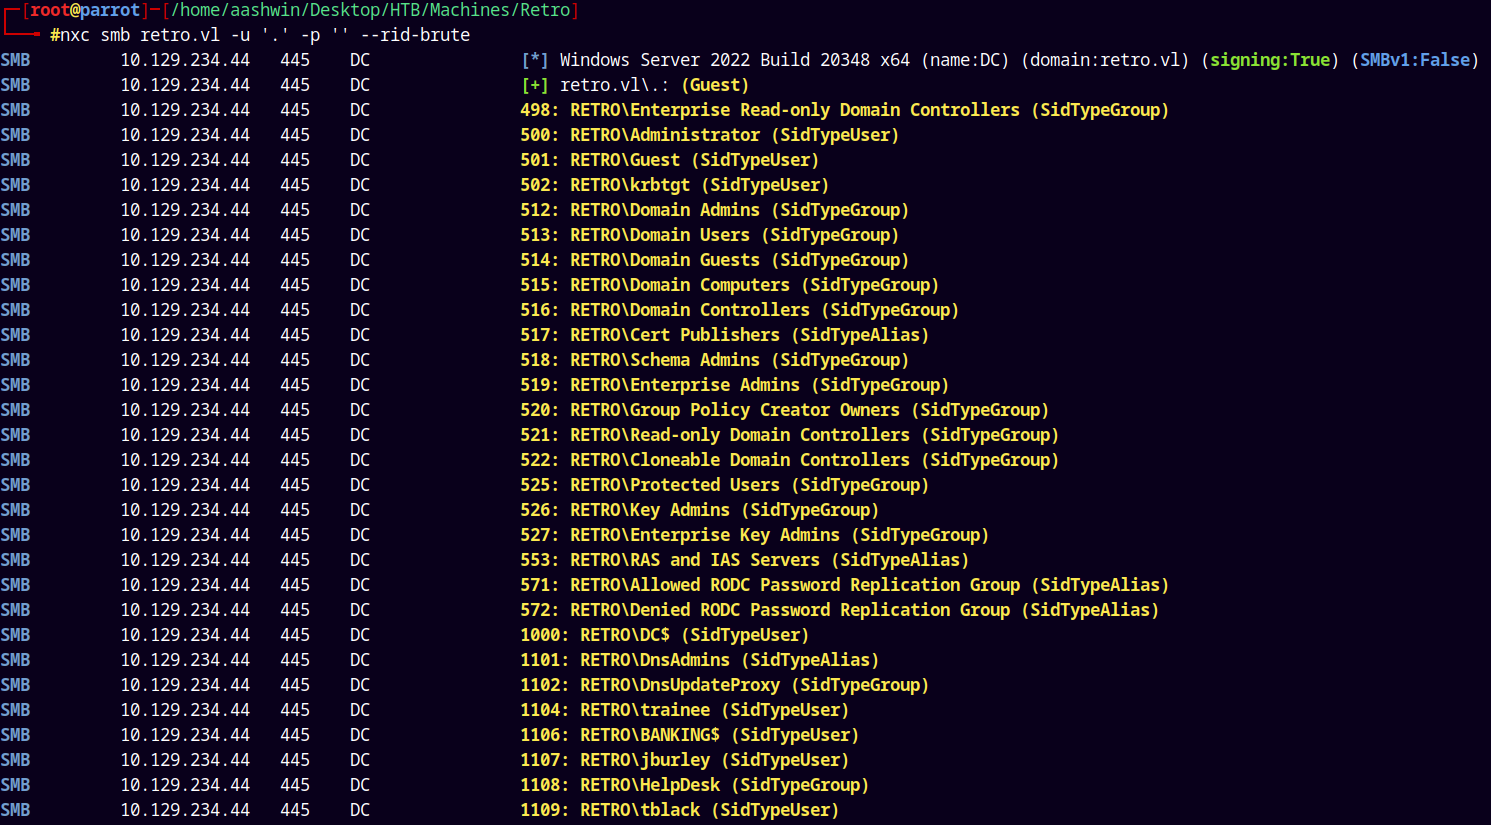Viewport: 1491px width, 825px height.
Task: Click 522: Cloneable Domain Controllers entry
Action: click(x=789, y=460)
